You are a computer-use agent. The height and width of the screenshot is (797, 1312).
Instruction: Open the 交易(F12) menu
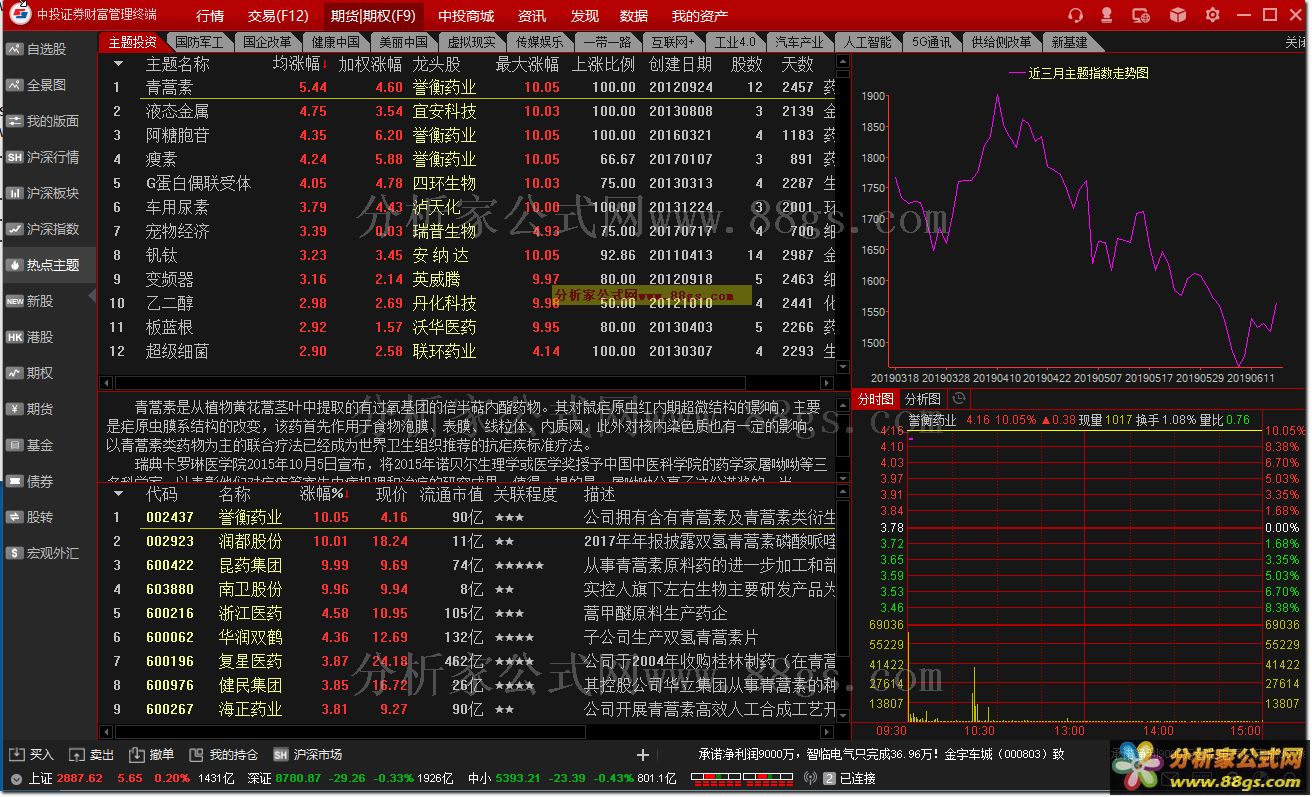(278, 16)
